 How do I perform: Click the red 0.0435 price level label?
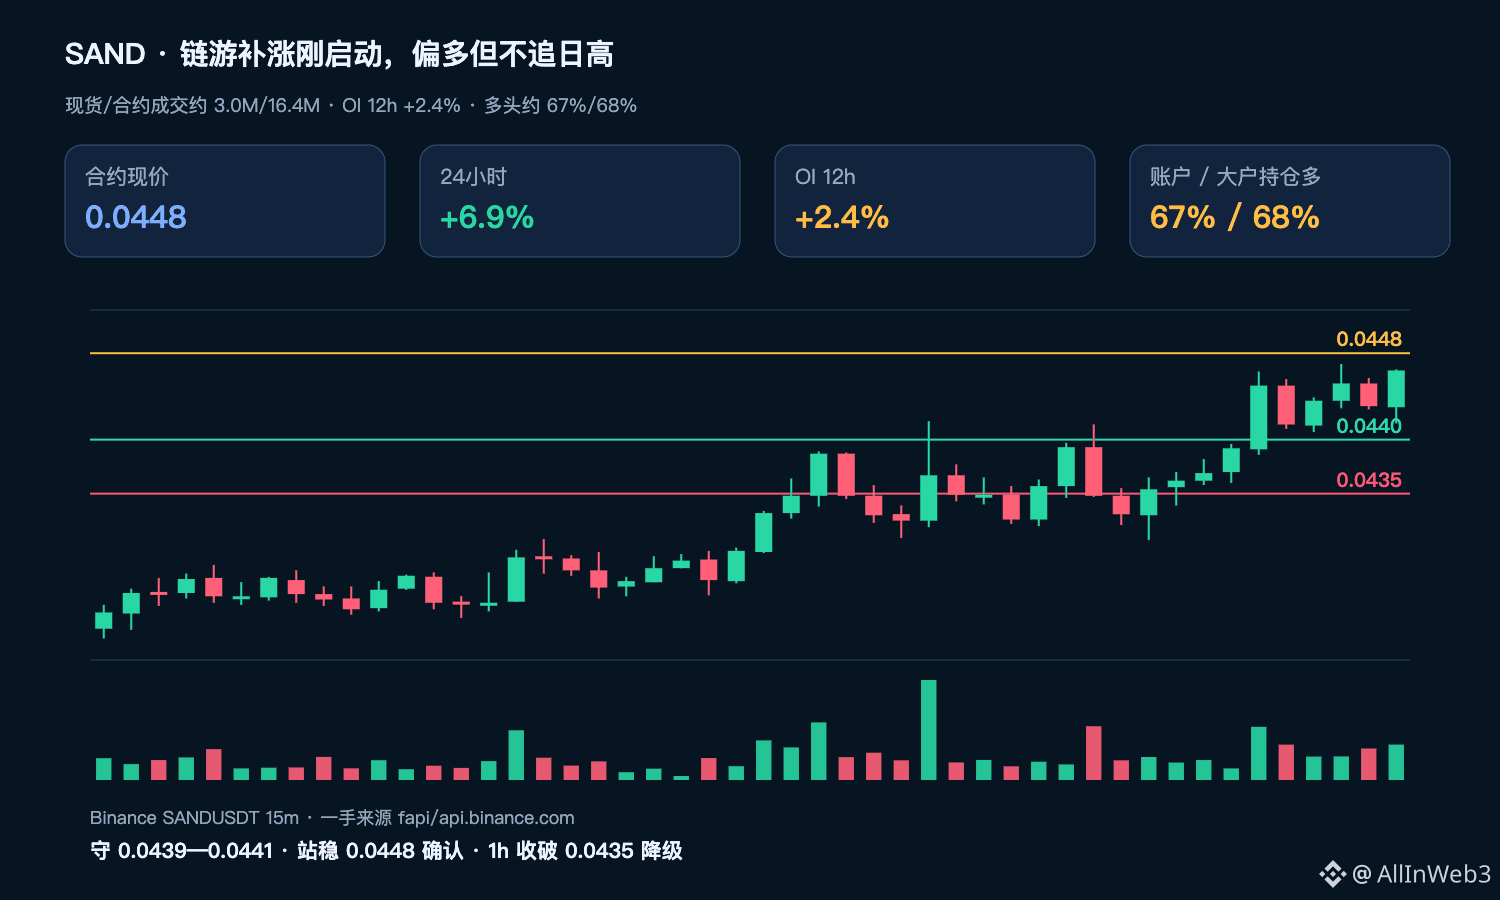click(x=1369, y=480)
